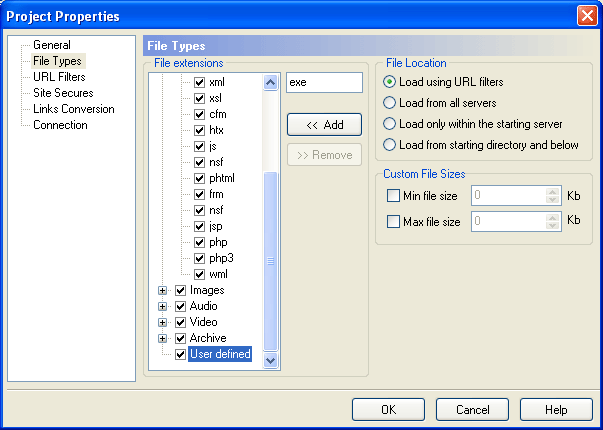Expand the Video file types node
Screen dimensions: 603x430
[162, 322]
